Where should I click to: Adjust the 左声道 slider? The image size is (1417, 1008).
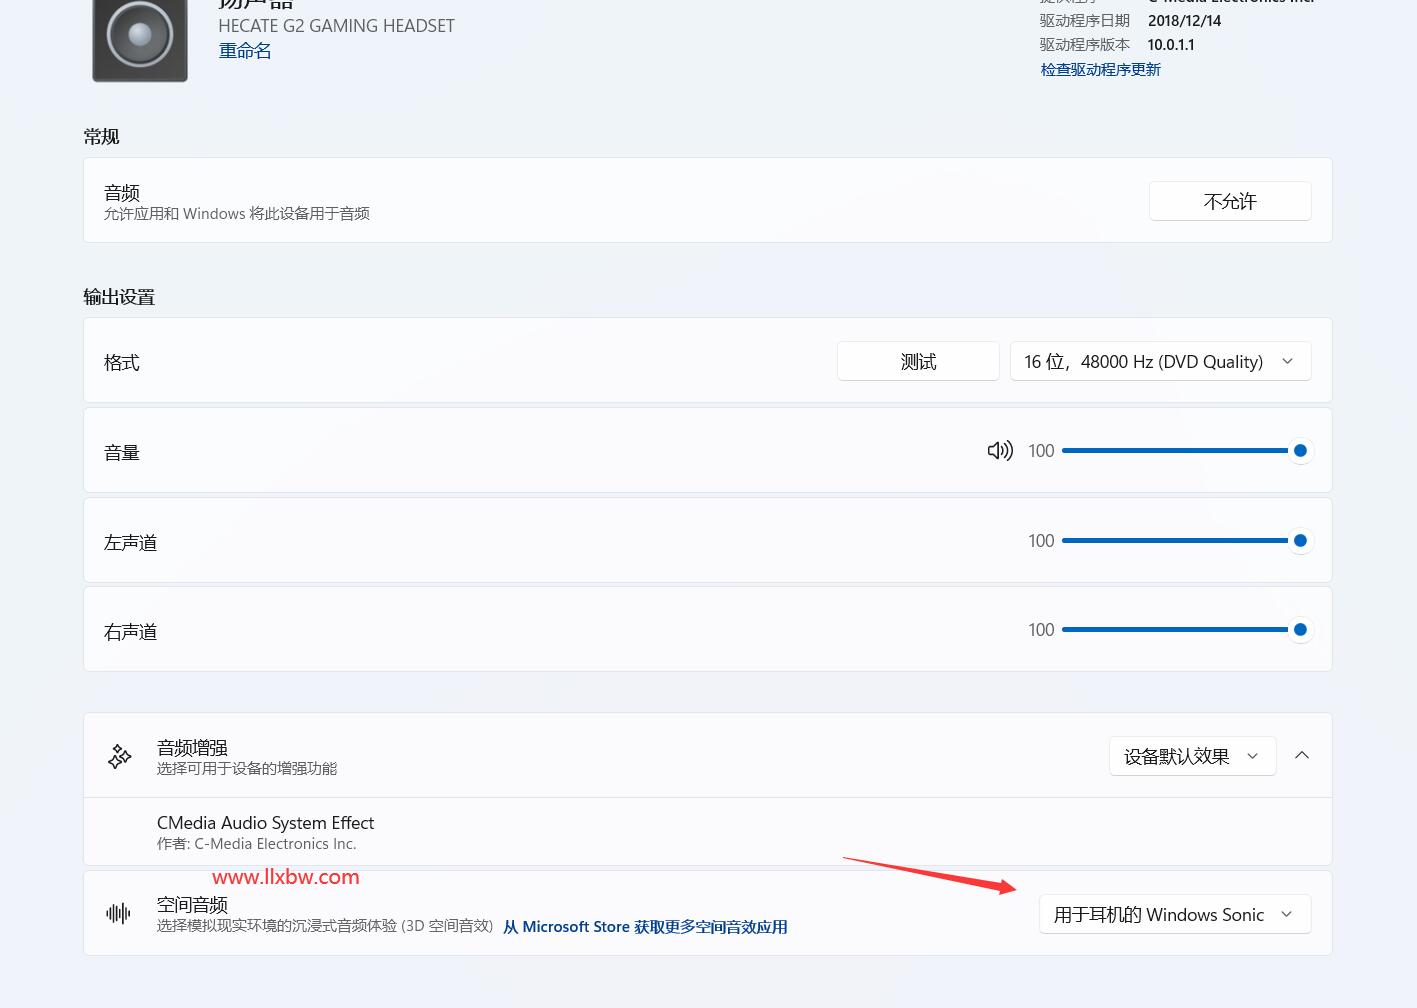pyautogui.click(x=1175, y=541)
